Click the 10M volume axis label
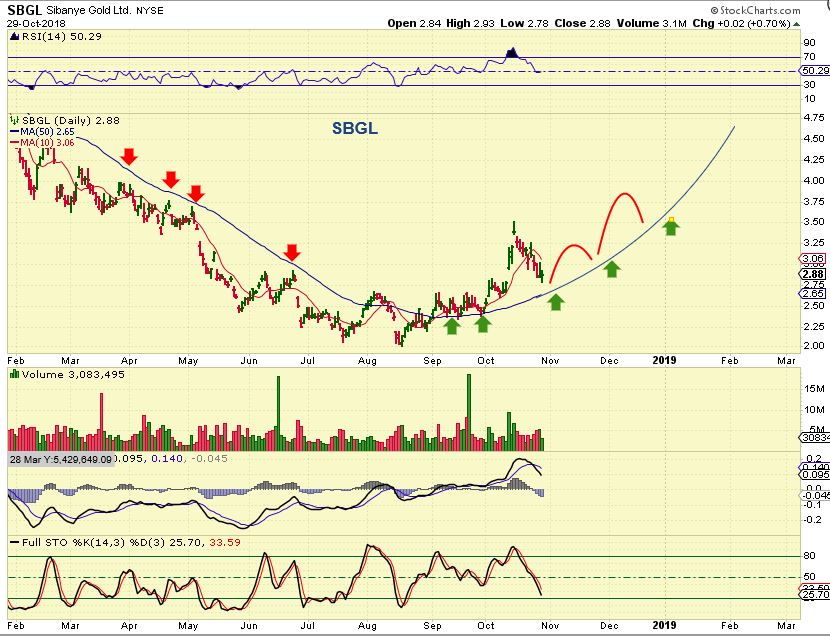The height and width of the screenshot is (636, 830). [x=814, y=410]
